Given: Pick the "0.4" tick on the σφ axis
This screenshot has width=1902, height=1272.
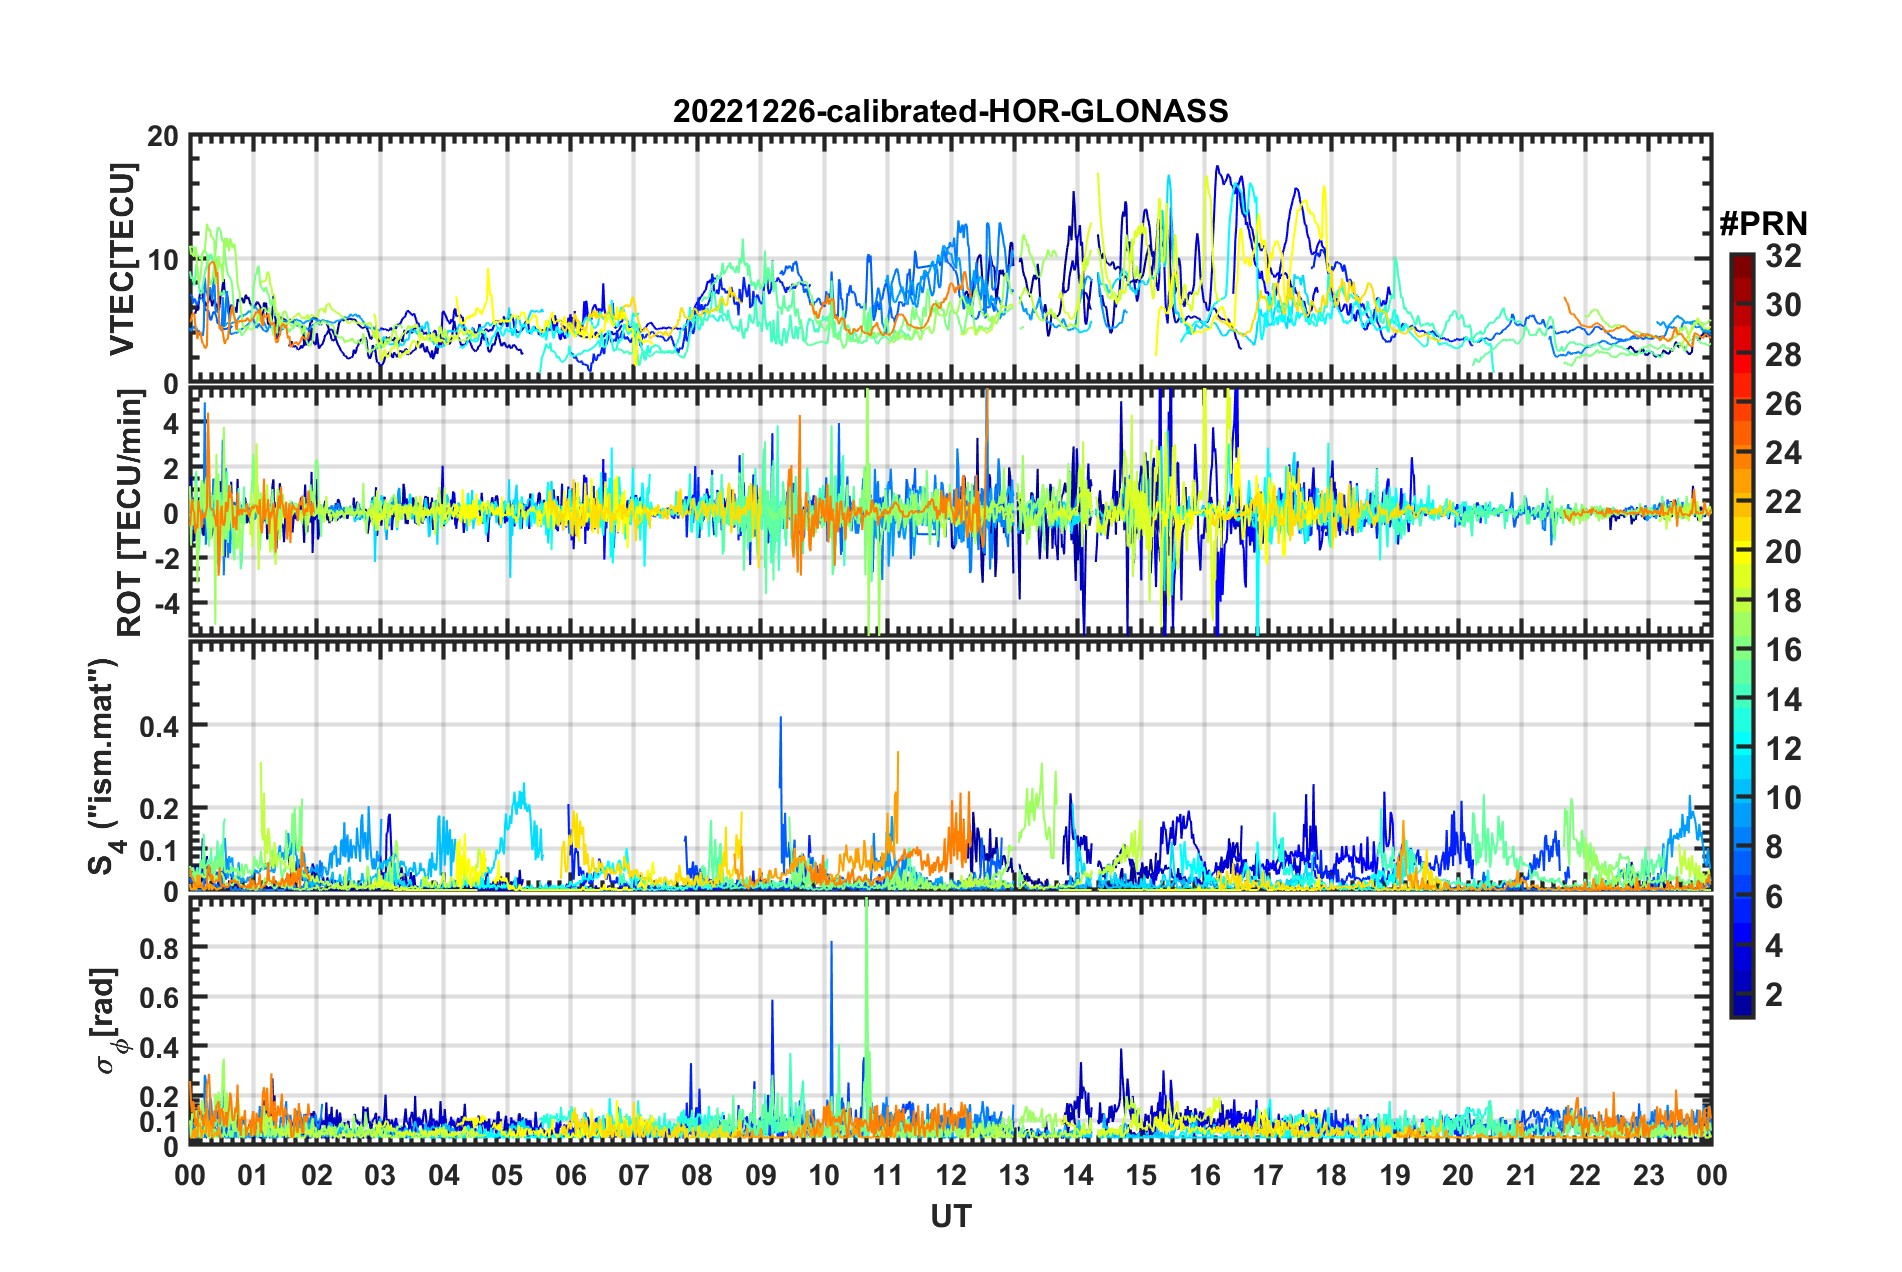Looking at the screenshot, I should [159, 1048].
